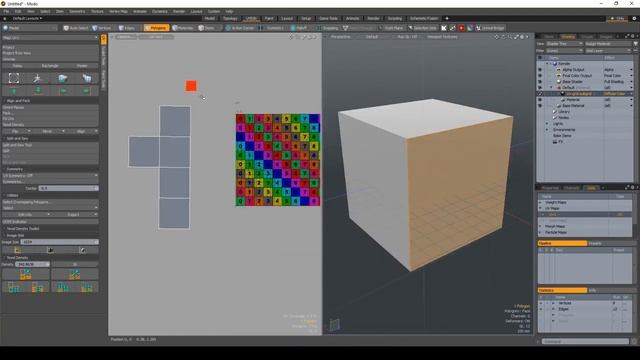Click the right image size preset icon
Viewport: 640px width, 360px height.
click(x=82, y=250)
